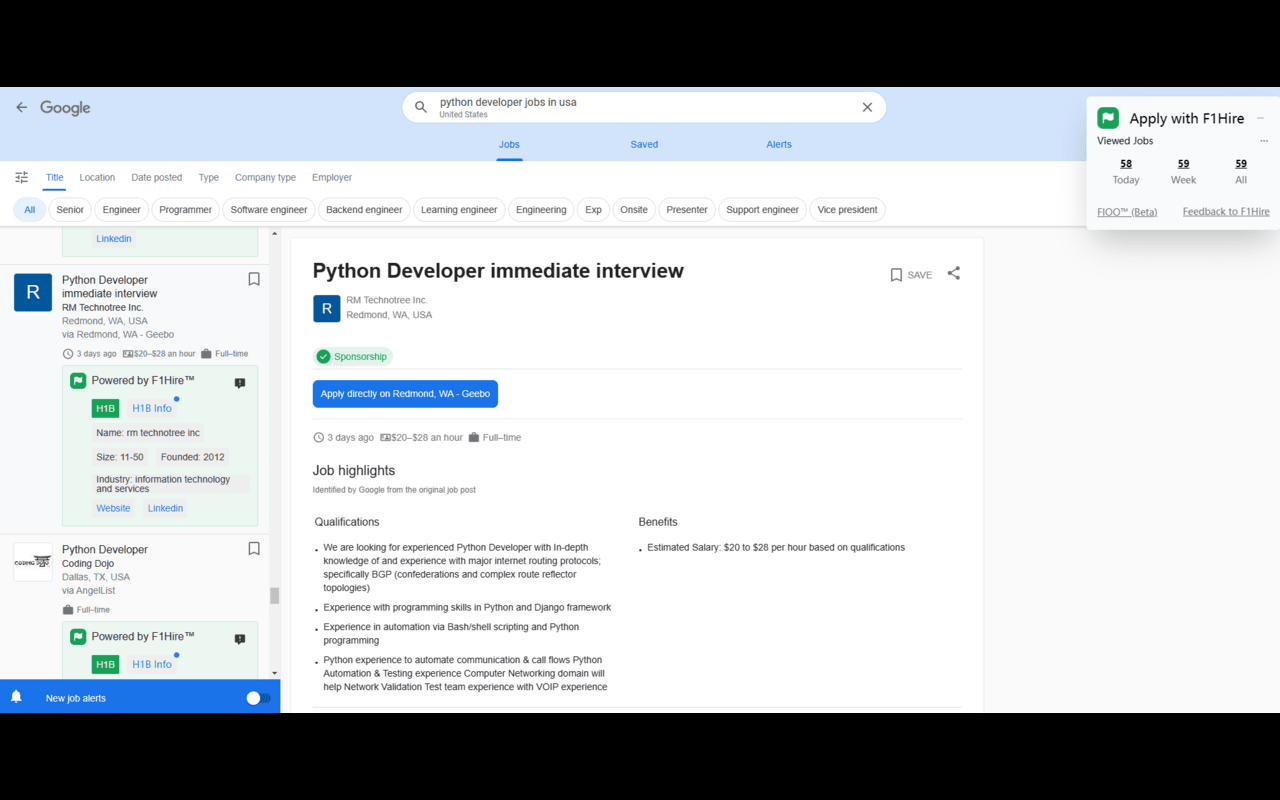
Task: Click RM Technotree logo in job list
Action: point(33,292)
